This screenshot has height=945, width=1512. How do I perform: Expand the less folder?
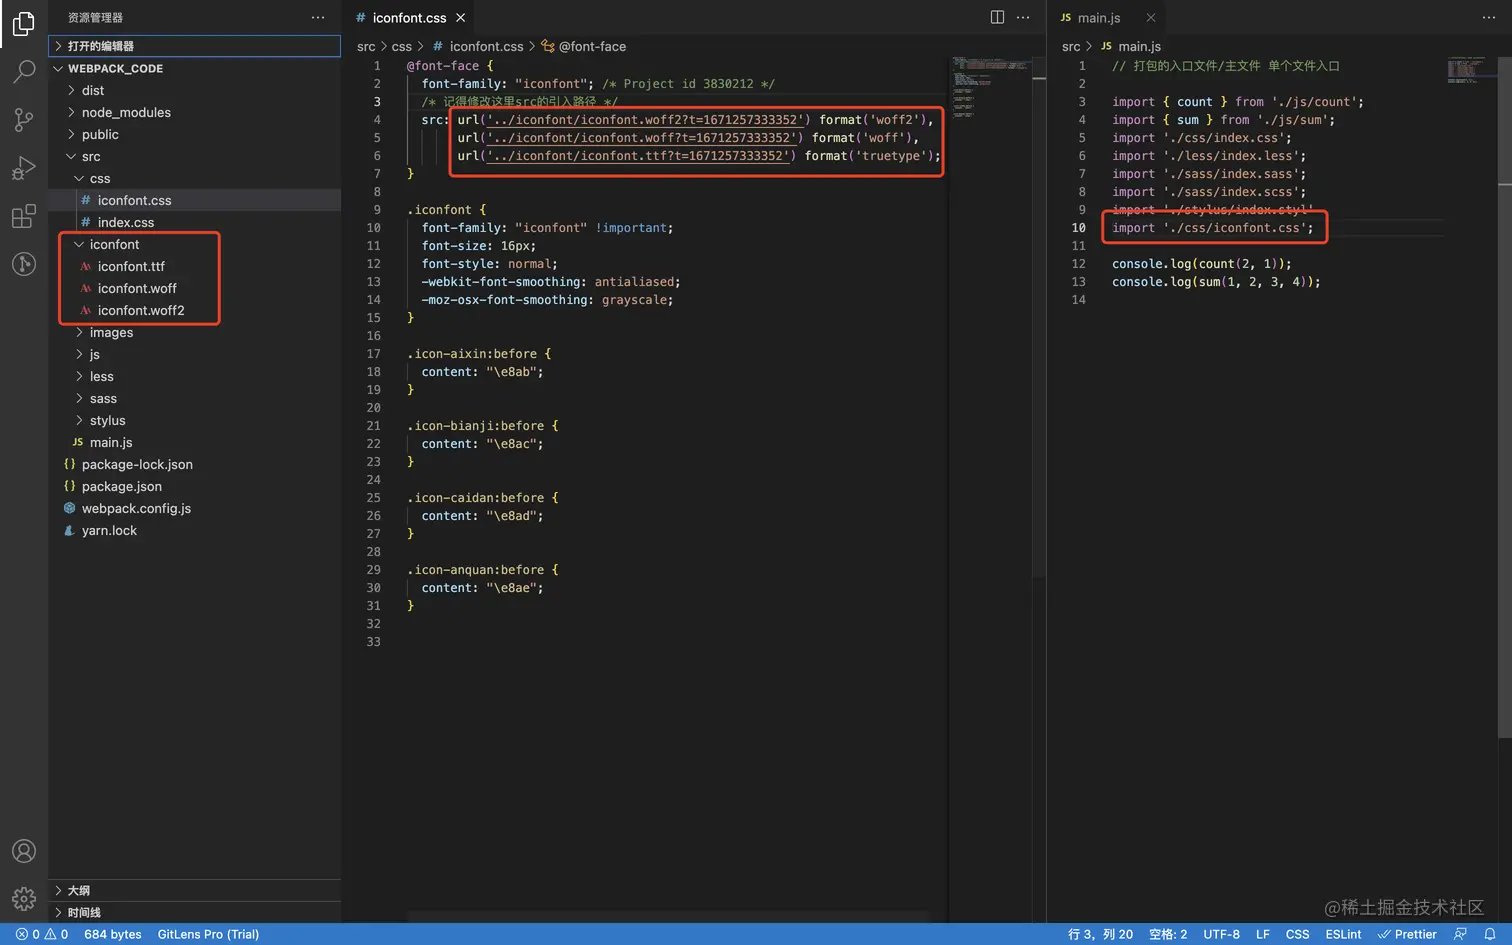(x=102, y=376)
